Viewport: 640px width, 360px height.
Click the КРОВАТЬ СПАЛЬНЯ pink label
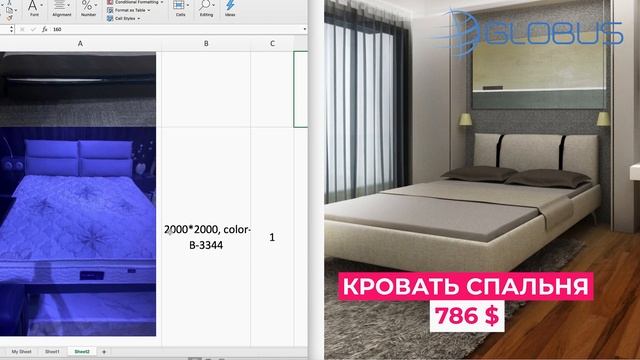tap(466, 287)
